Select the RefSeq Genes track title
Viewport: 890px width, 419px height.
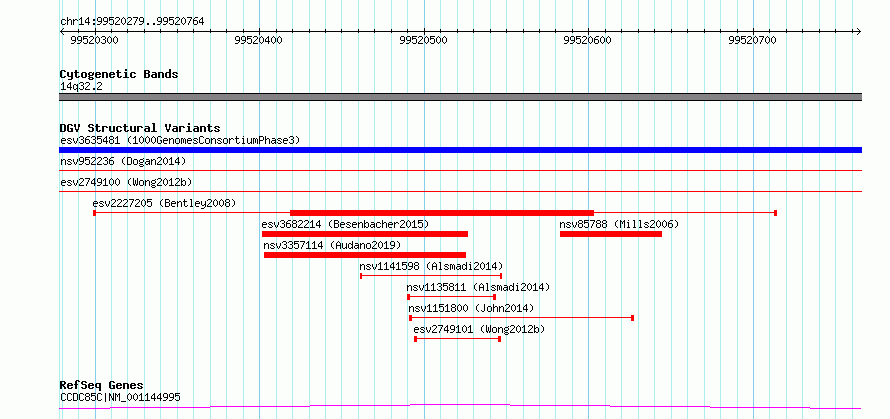point(102,386)
